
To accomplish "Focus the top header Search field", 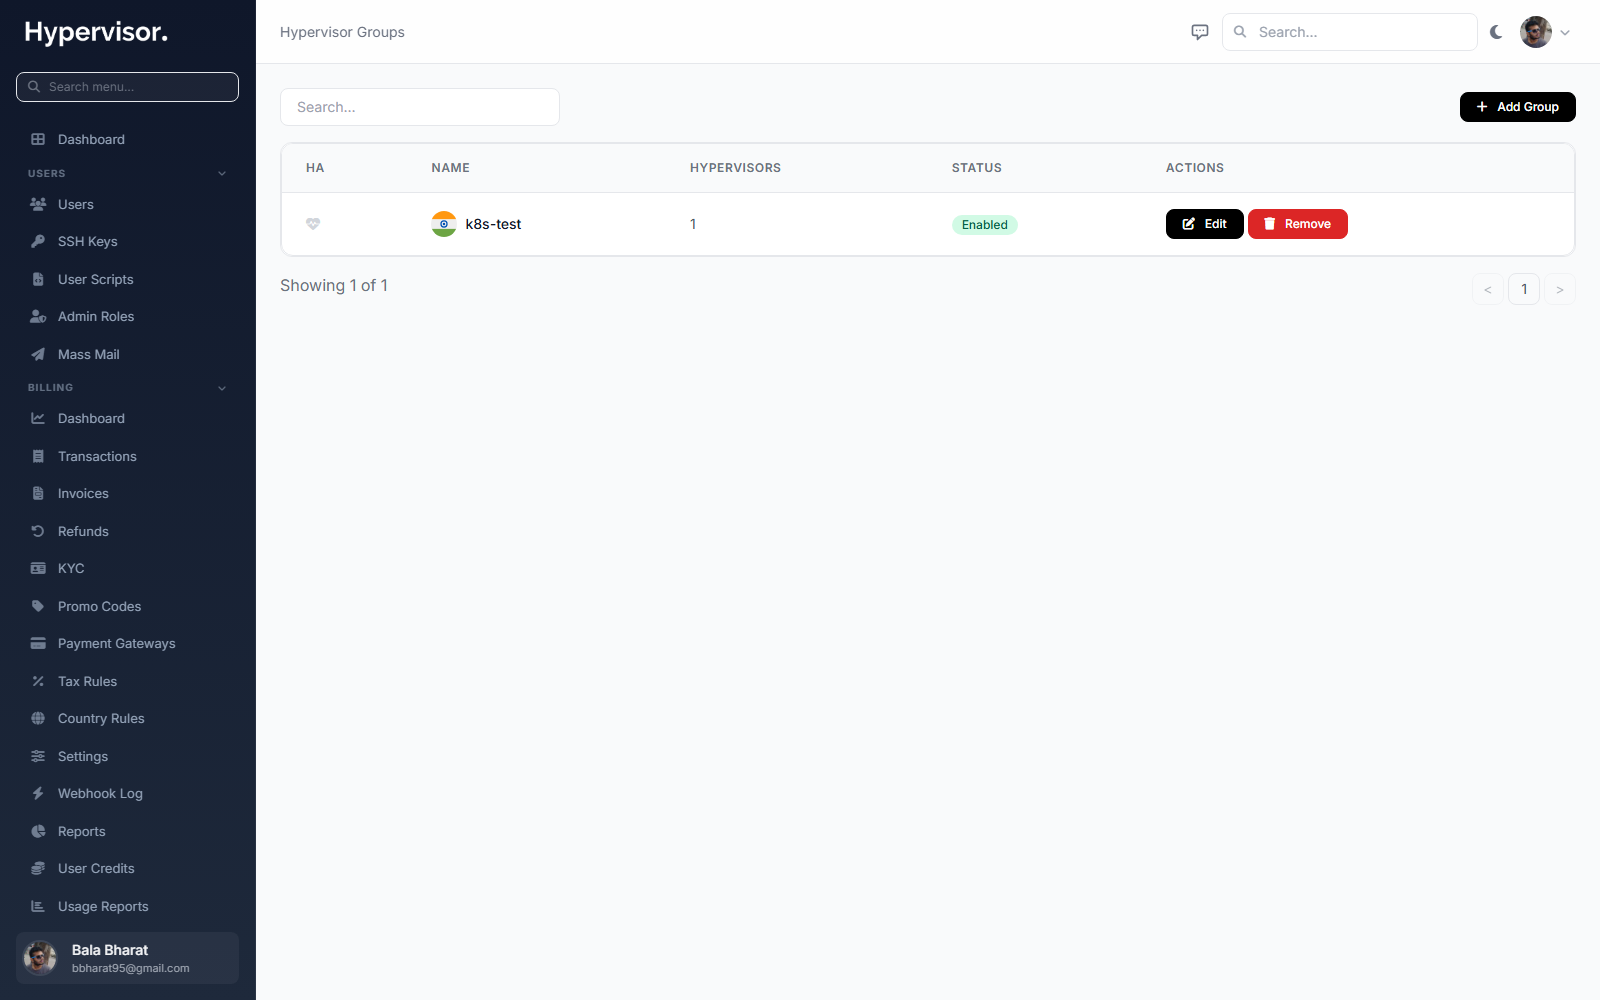I will [x=1350, y=32].
